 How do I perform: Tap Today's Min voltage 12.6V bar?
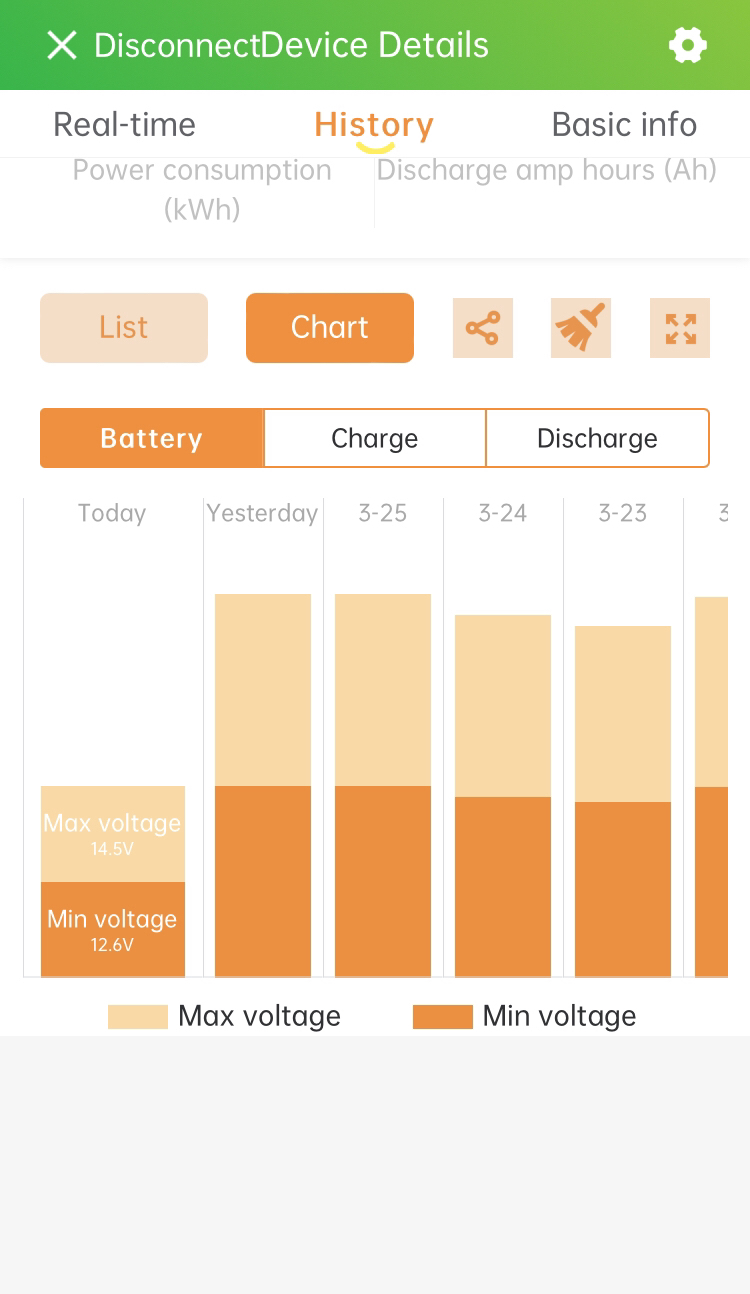[113, 929]
